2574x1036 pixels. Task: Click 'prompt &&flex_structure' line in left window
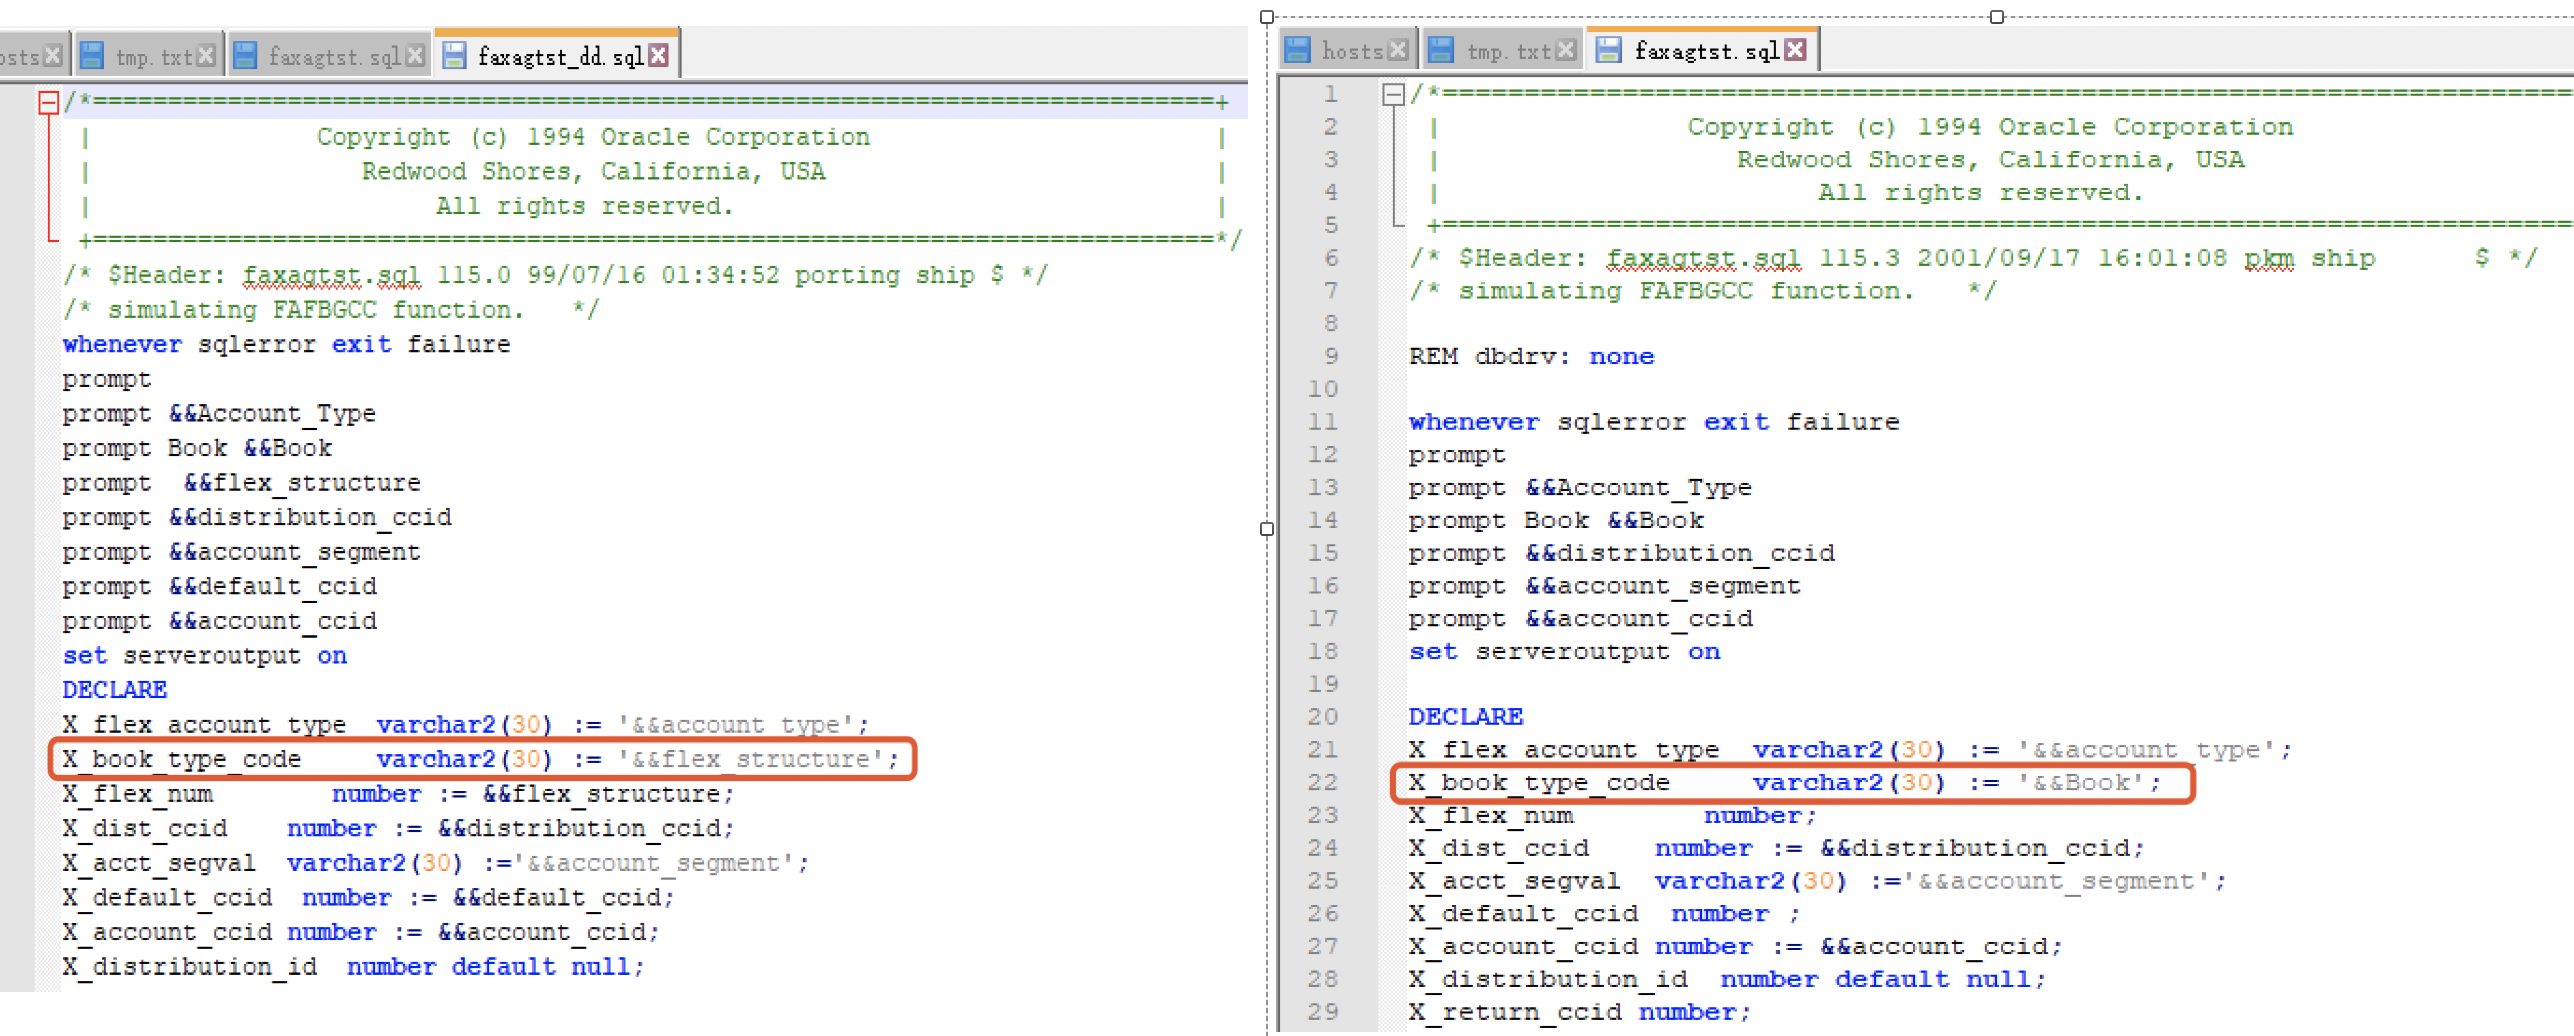pyautogui.click(x=241, y=483)
